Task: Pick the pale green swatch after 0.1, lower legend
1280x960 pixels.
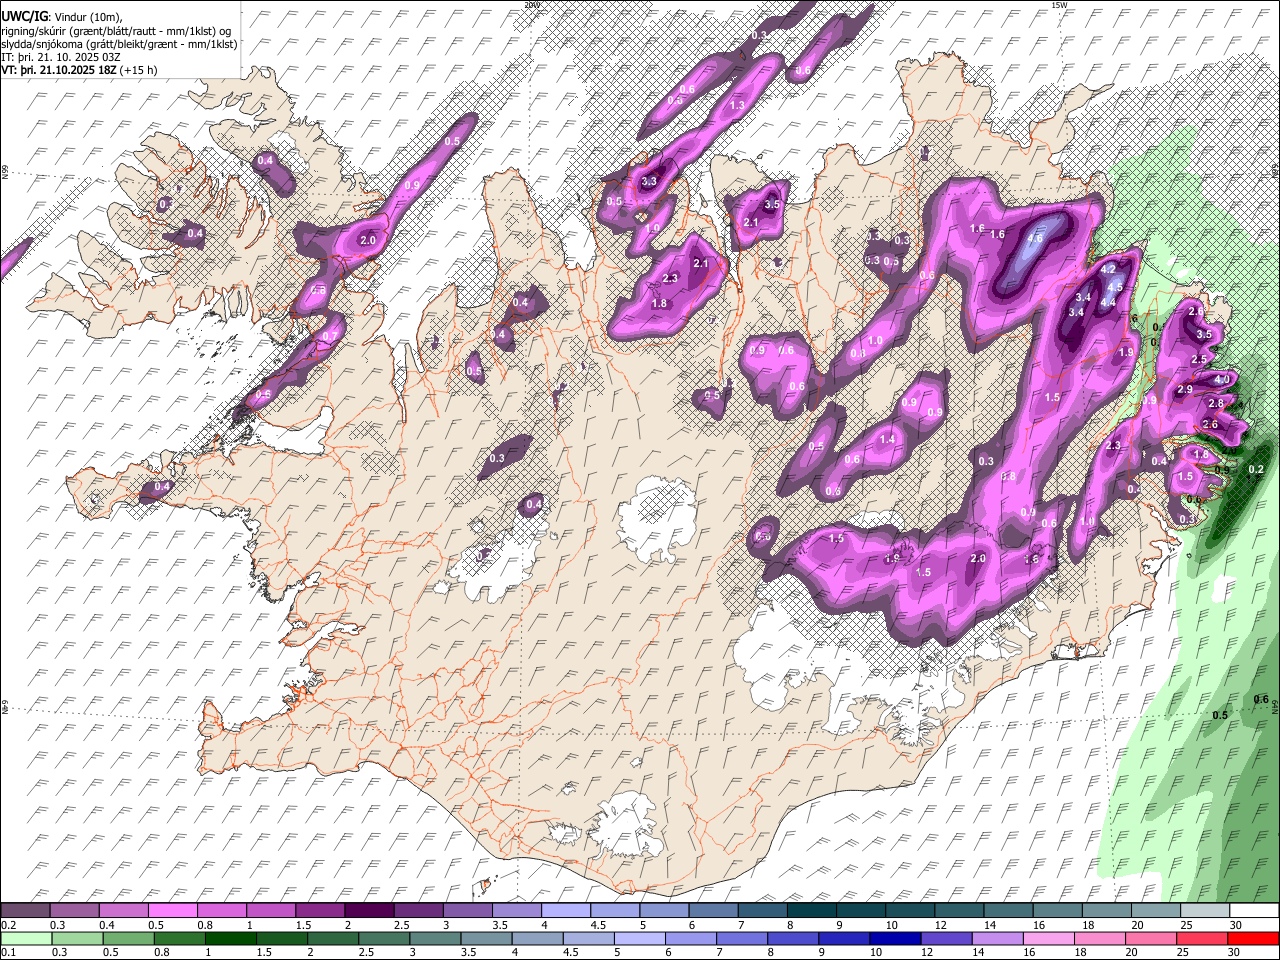Action: coord(26,939)
